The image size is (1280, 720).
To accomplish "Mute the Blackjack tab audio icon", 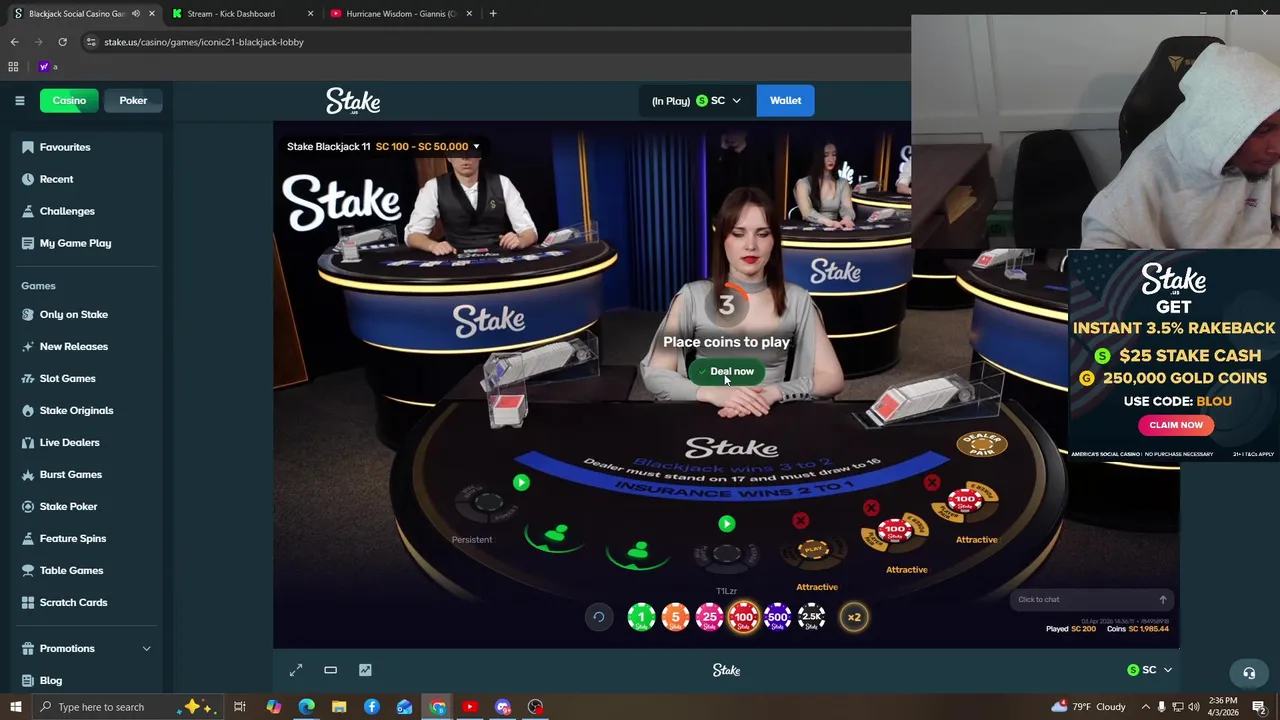I will [x=136, y=13].
